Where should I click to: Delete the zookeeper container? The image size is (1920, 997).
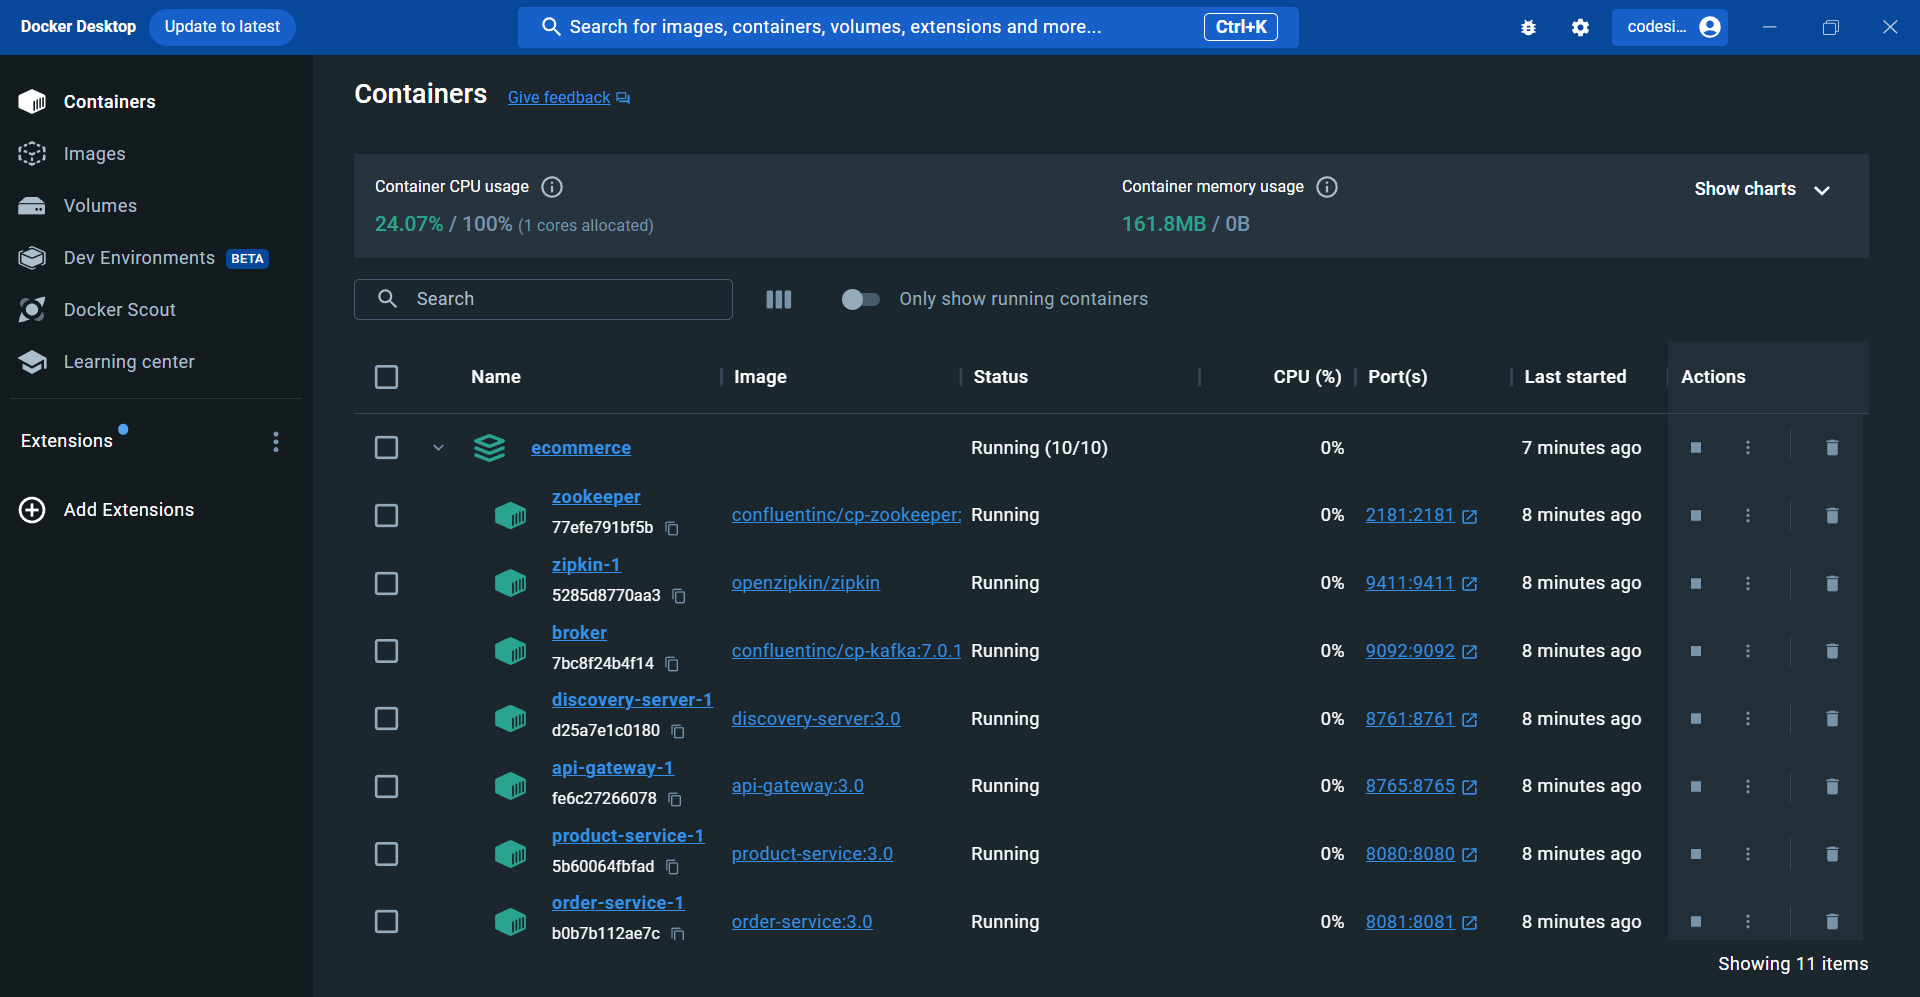click(1832, 516)
